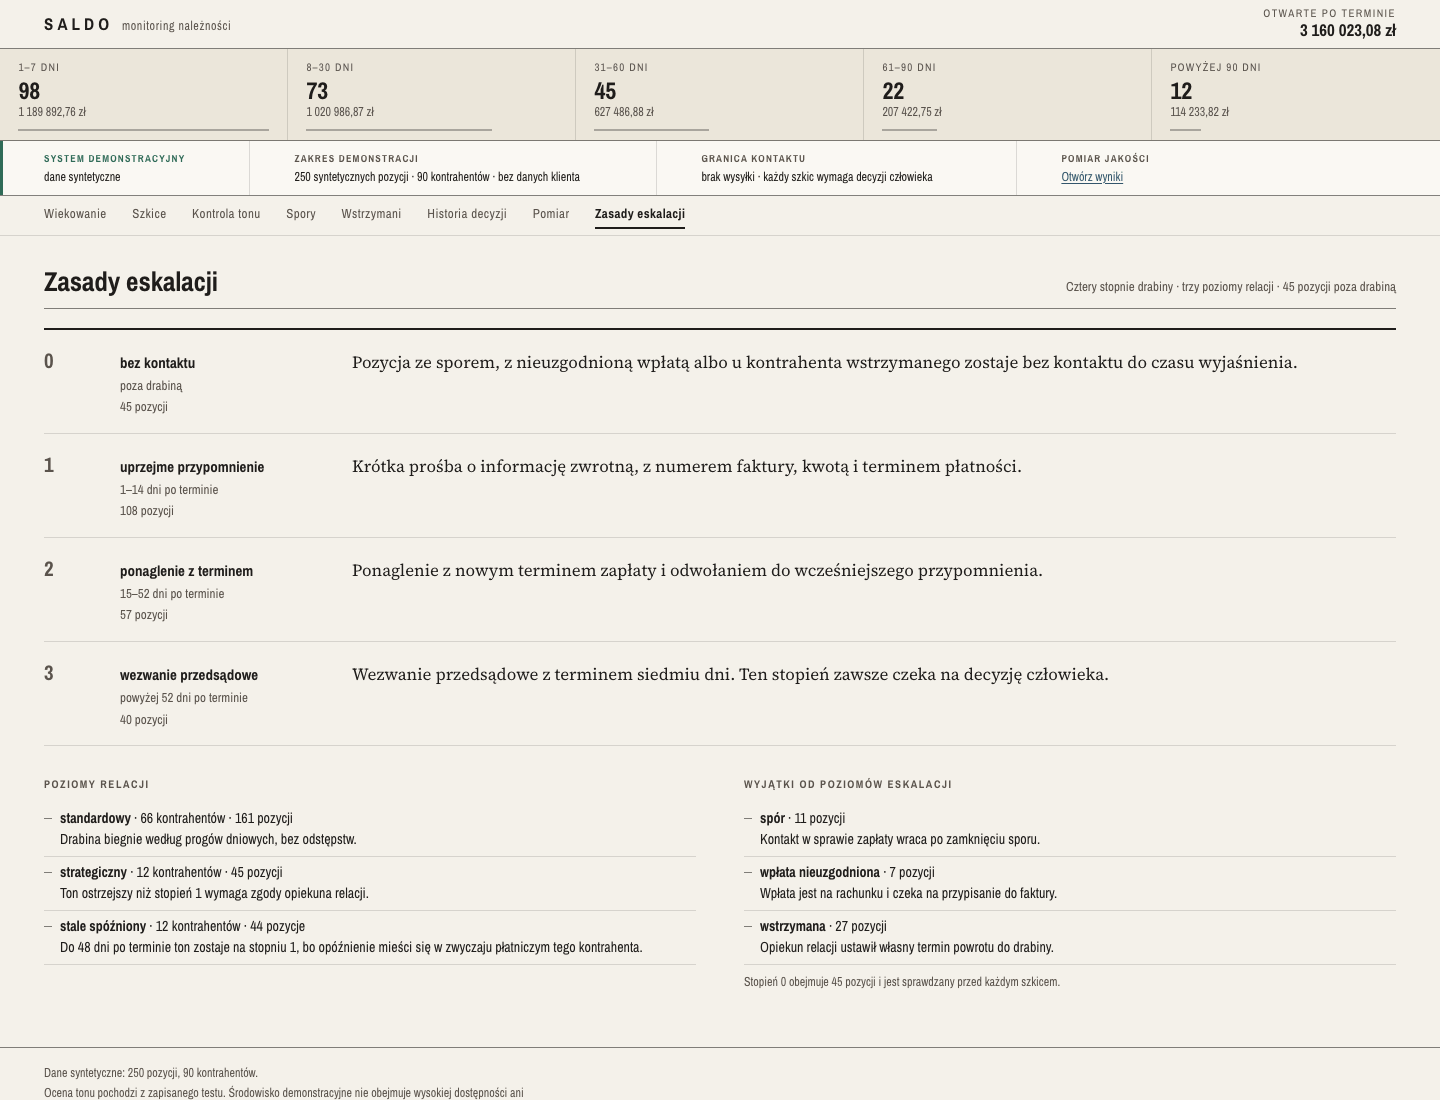Click the SALDO logo in the header
The height and width of the screenshot is (1100, 1440).
click(77, 24)
